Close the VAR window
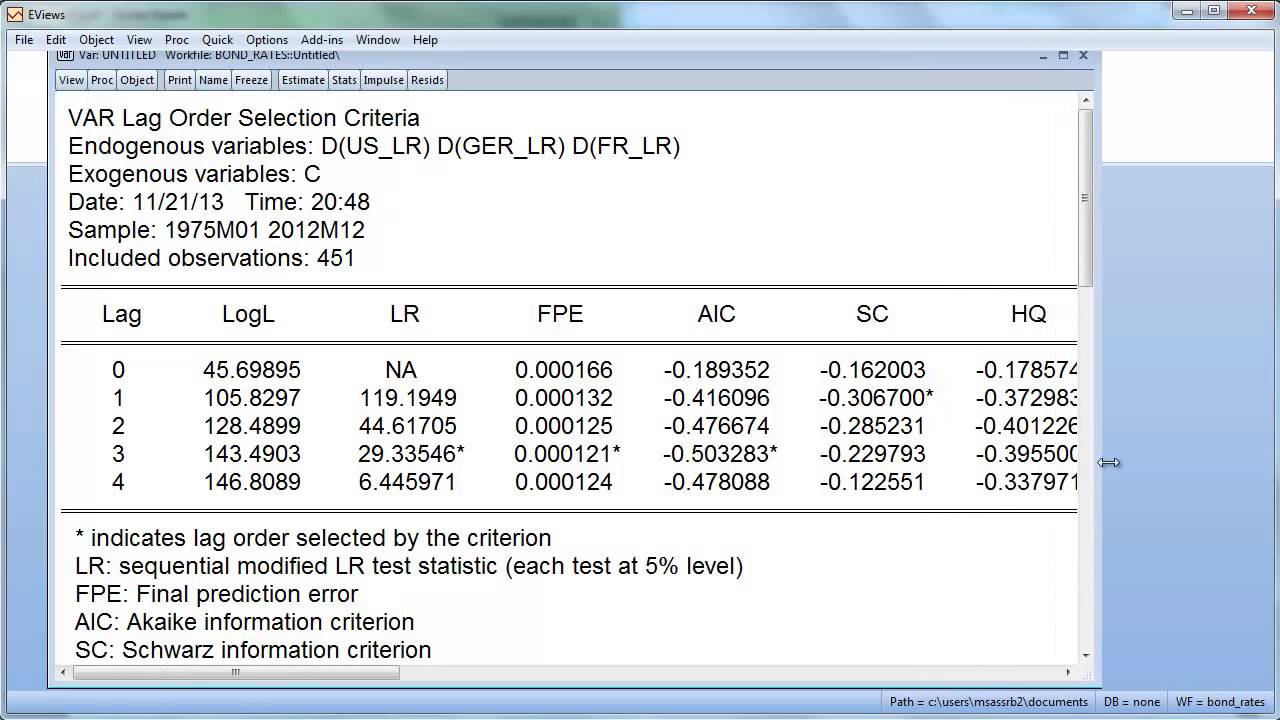 [x=1083, y=55]
